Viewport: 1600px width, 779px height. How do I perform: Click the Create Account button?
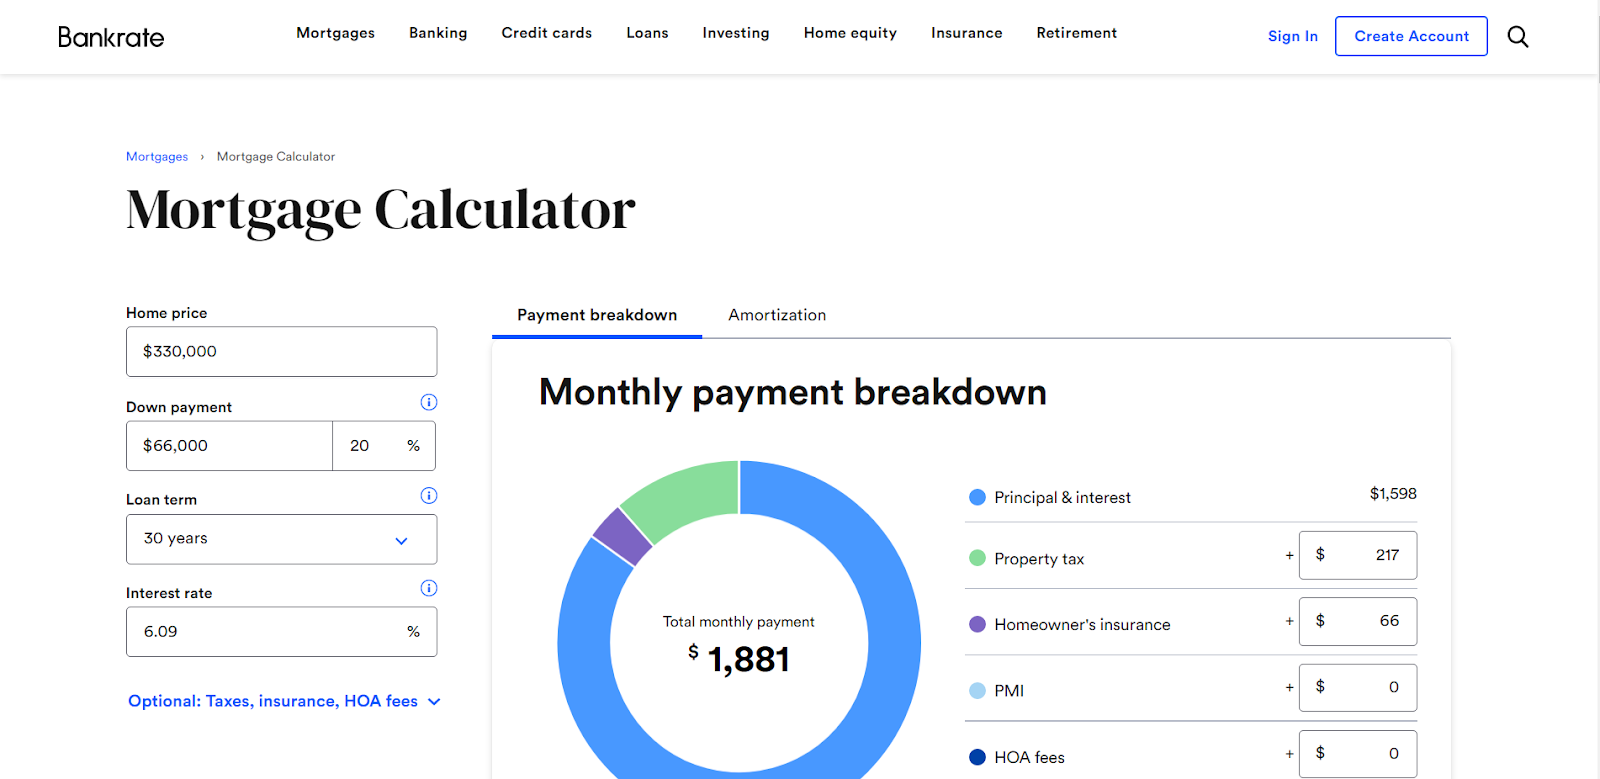pos(1411,36)
